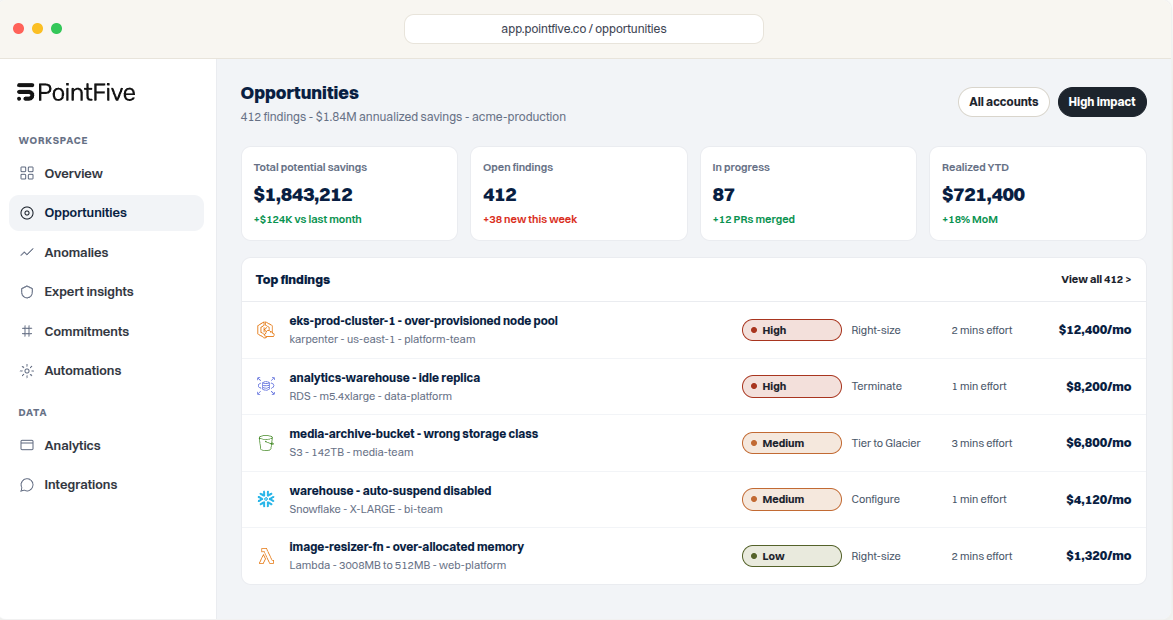Click 3 mins effort on media-archive row
The image size is (1173, 620).
pos(981,443)
